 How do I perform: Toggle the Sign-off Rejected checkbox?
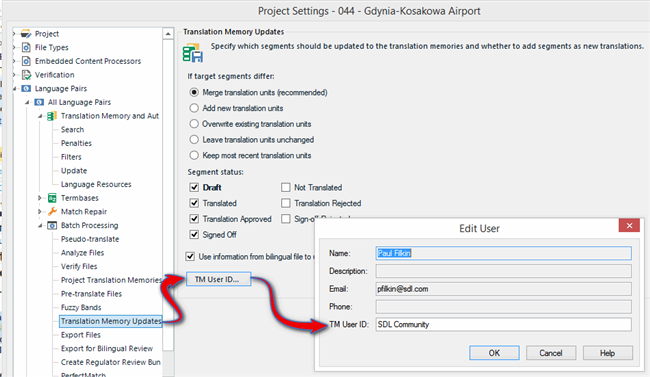click(x=286, y=219)
